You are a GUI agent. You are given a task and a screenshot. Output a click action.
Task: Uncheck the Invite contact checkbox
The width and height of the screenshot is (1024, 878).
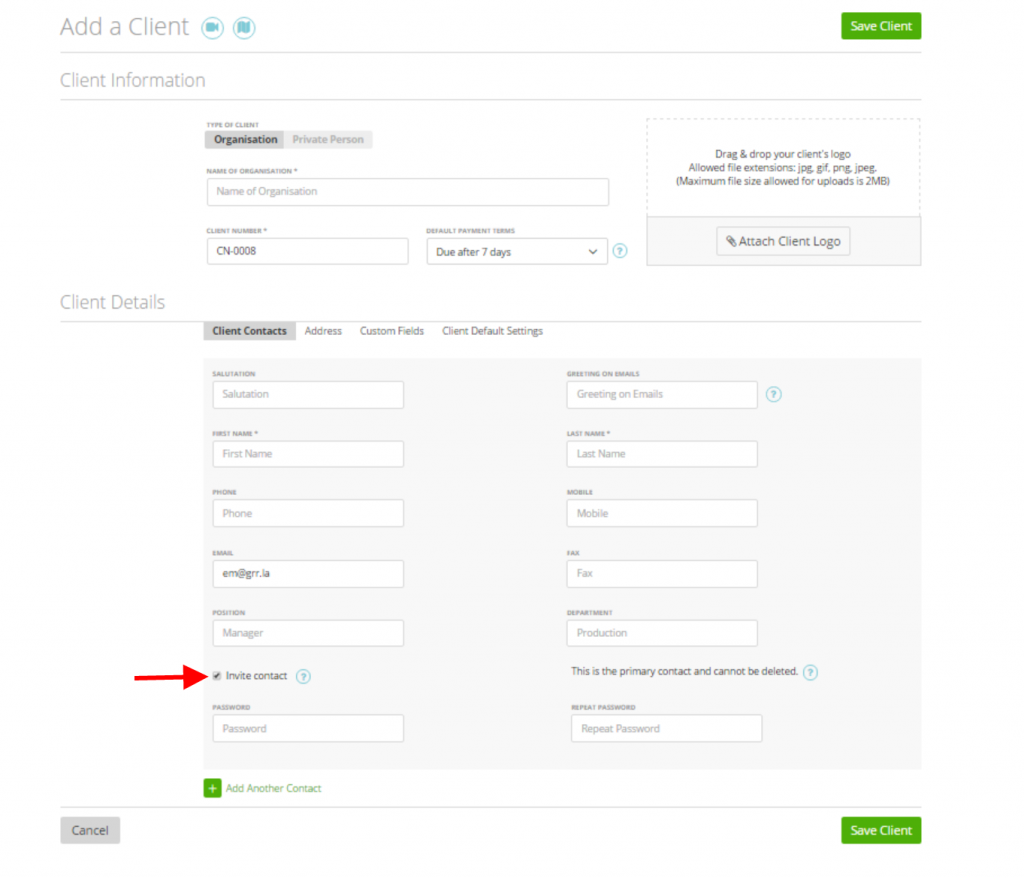[217, 676]
